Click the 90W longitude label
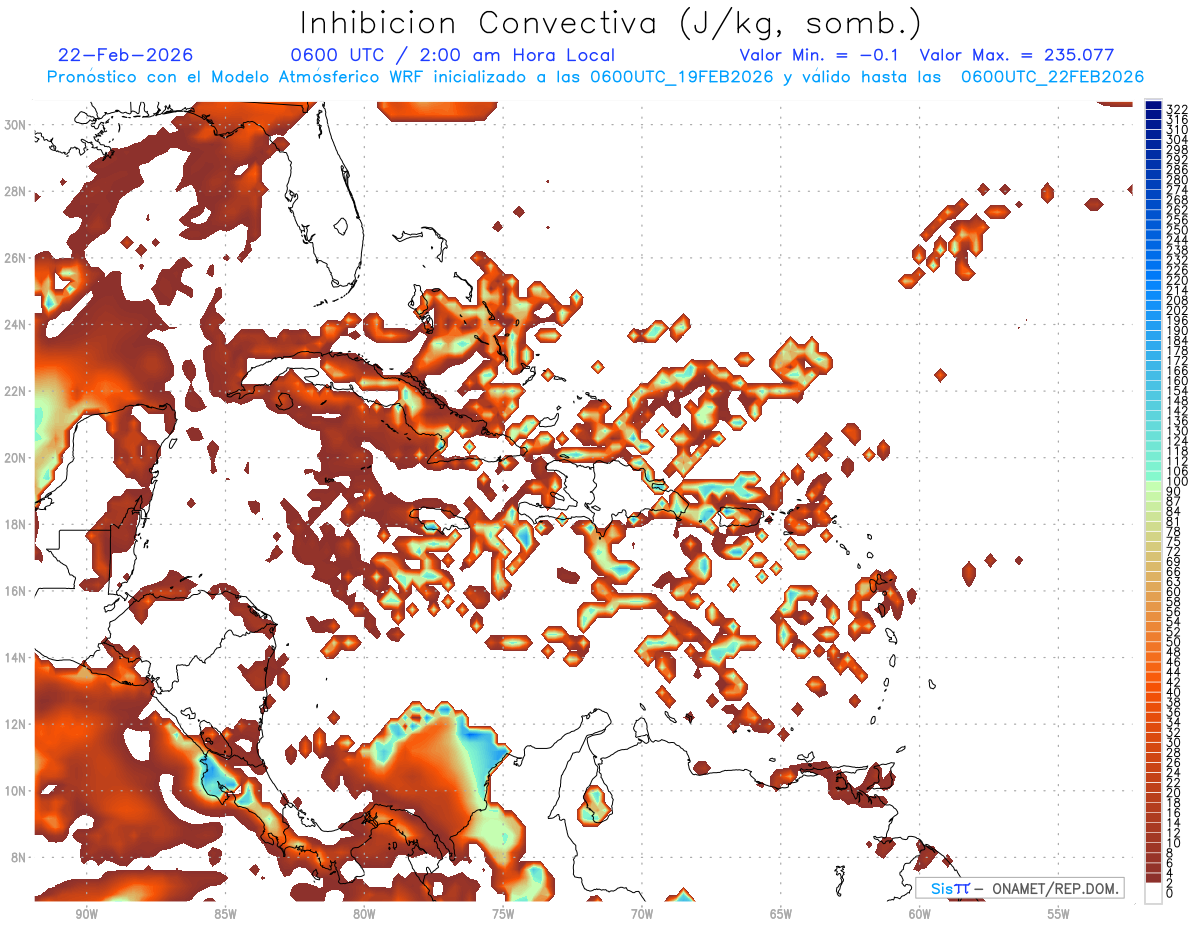The height and width of the screenshot is (927, 1200). click(86, 914)
